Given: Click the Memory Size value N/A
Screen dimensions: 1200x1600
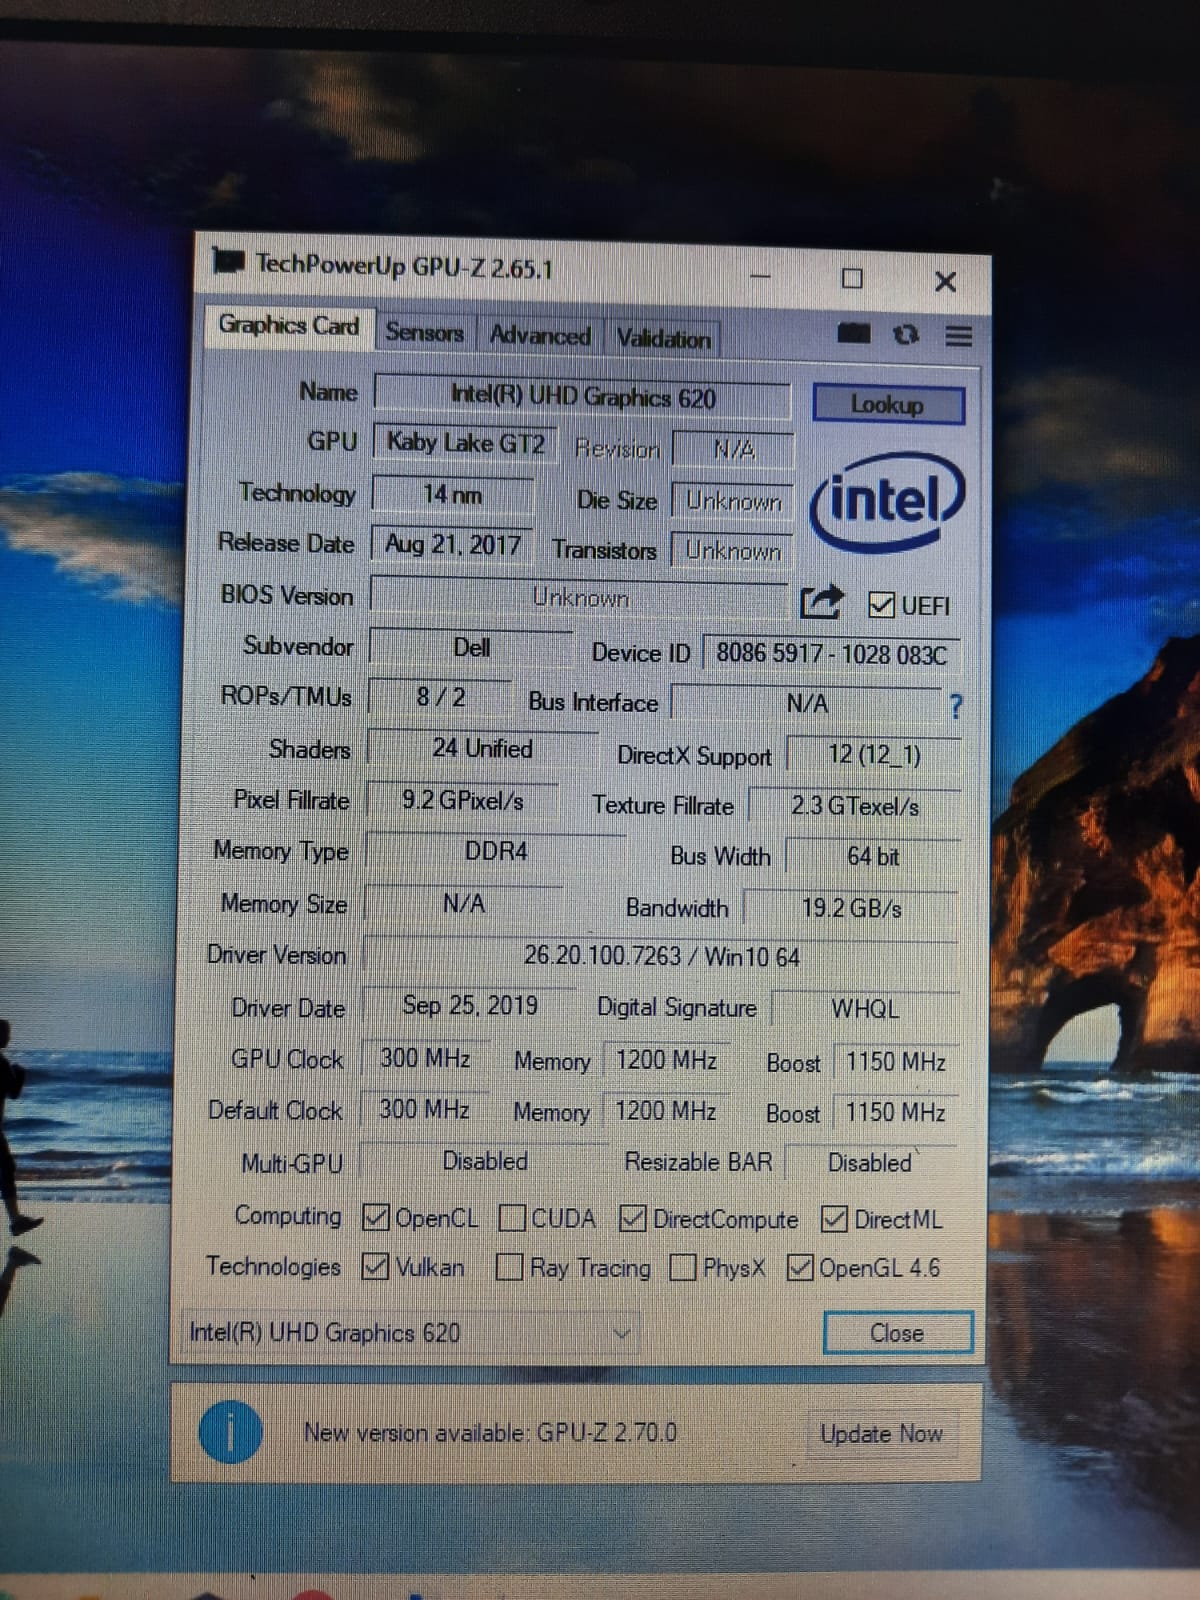Looking at the screenshot, I should [x=464, y=903].
